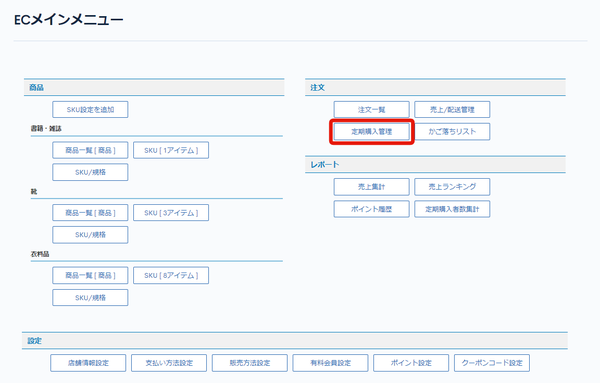Screen dimensions: 600x383
Task: Open 定期購入管理 subscription management
Action: coord(372,132)
